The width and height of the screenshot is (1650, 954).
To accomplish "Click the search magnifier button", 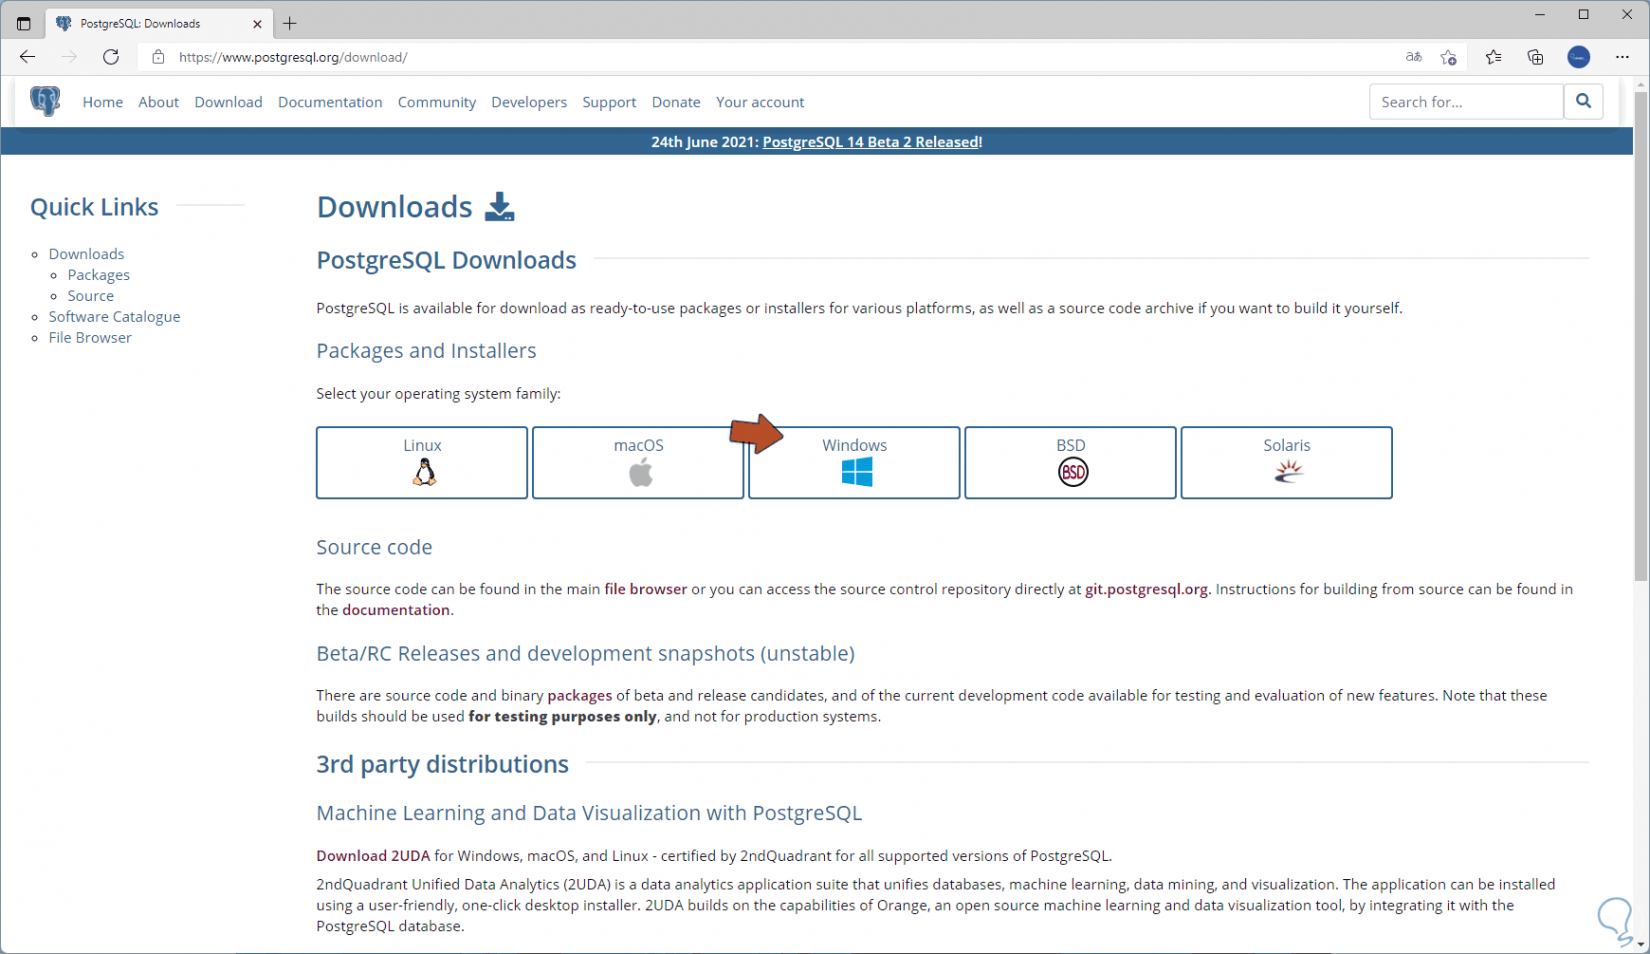I will click(x=1583, y=101).
